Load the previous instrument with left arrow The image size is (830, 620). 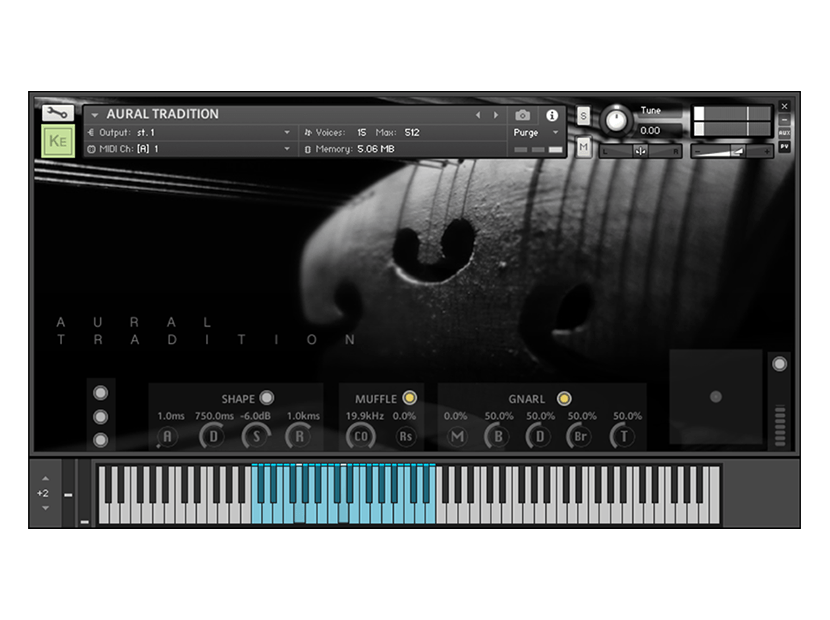(478, 115)
